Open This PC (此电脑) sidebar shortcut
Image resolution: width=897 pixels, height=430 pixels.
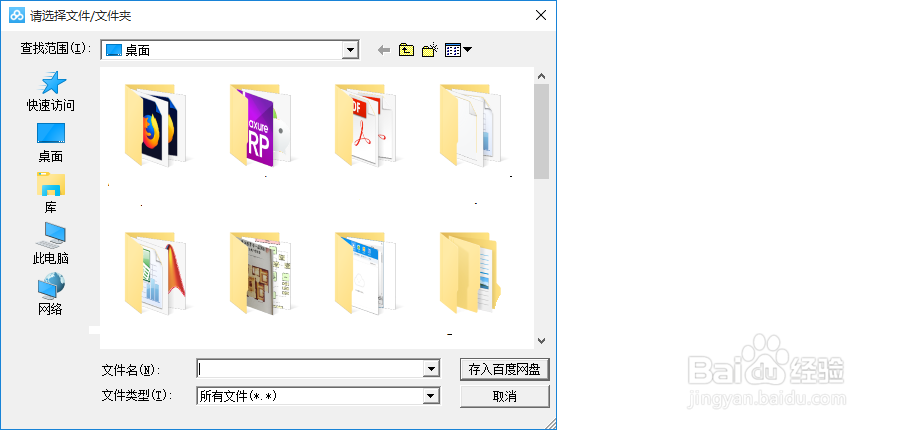[50, 244]
